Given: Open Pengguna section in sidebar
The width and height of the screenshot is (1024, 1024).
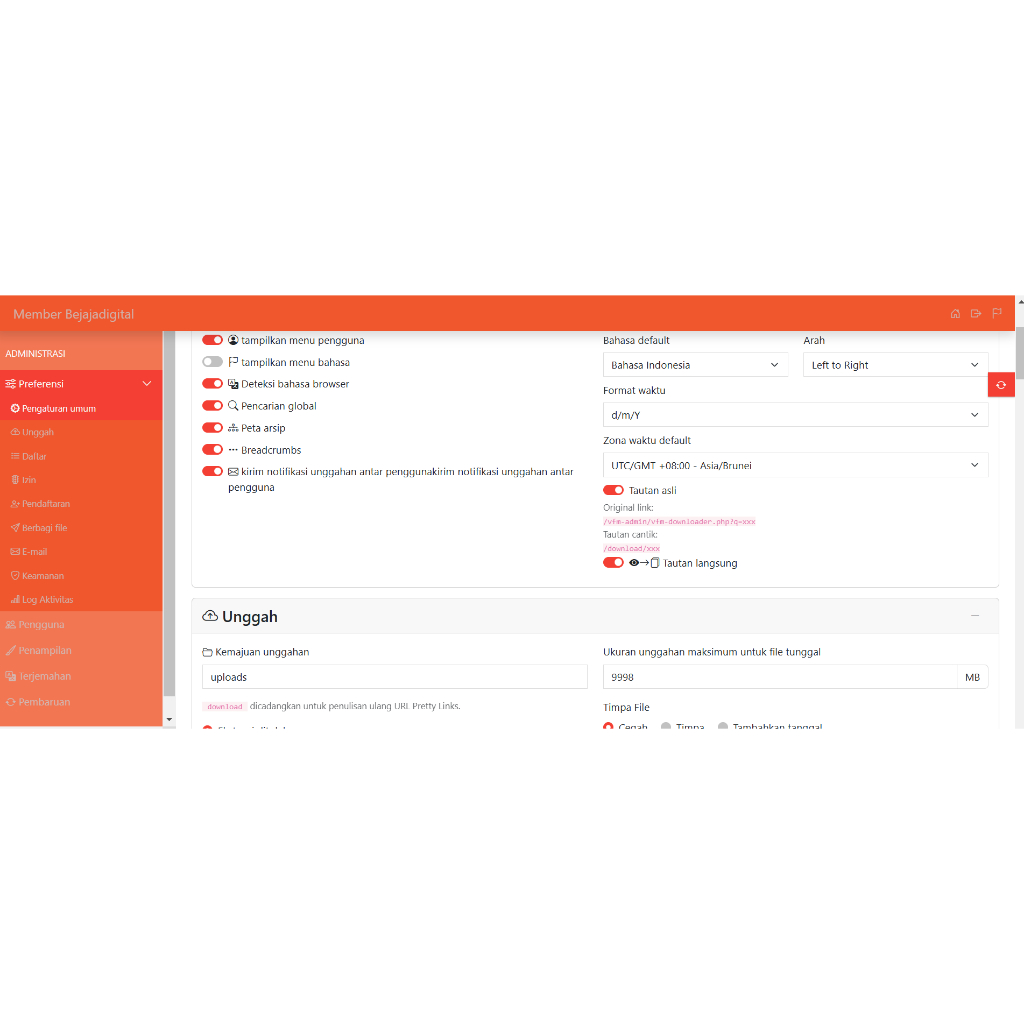Looking at the screenshot, I should pyautogui.click(x=81, y=624).
